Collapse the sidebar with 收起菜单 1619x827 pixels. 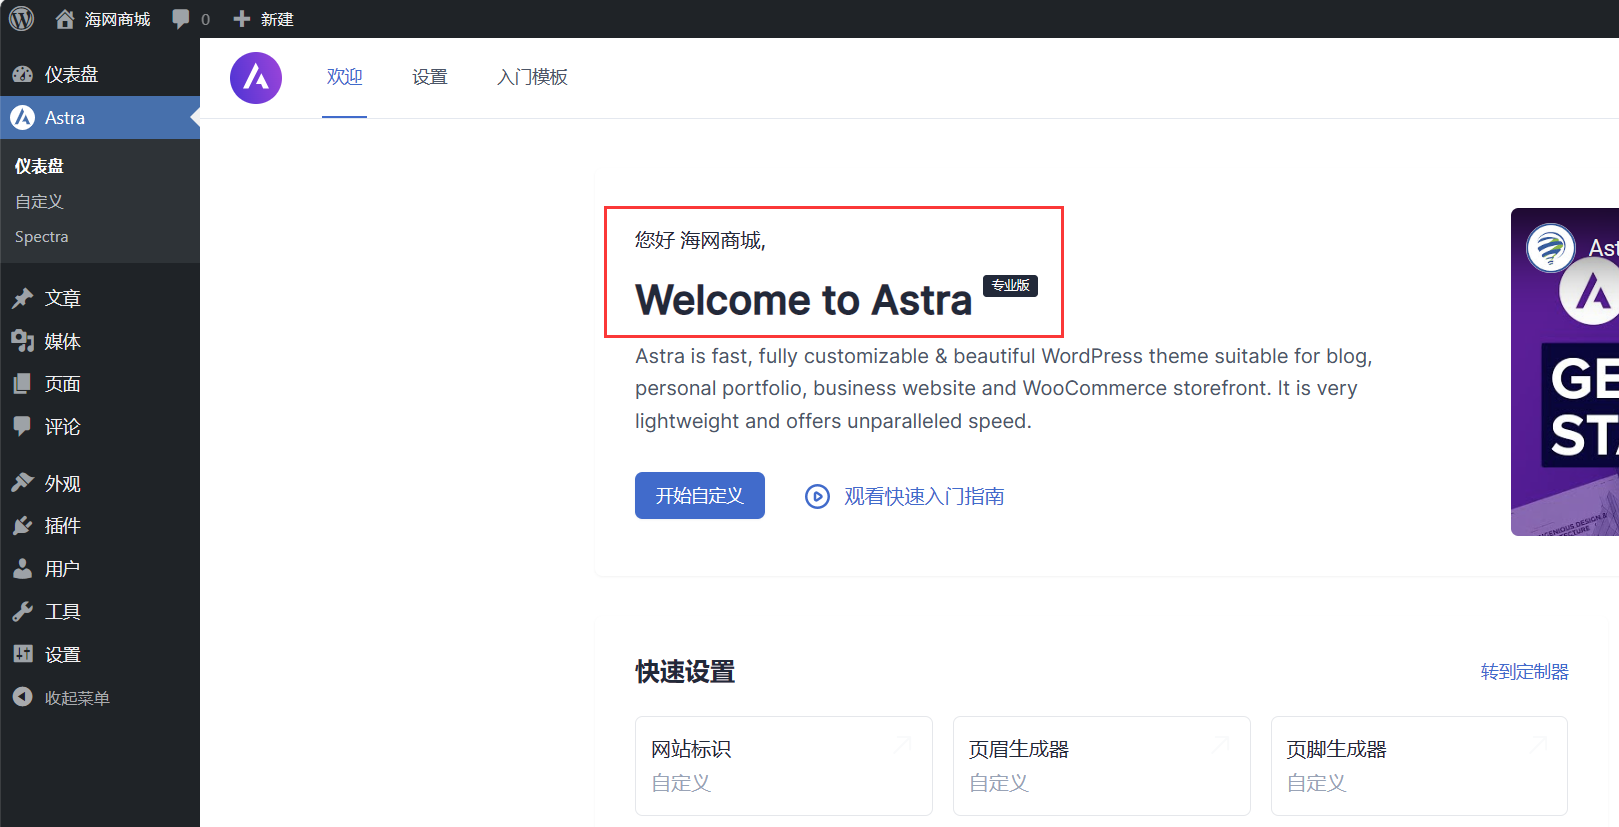point(100,698)
